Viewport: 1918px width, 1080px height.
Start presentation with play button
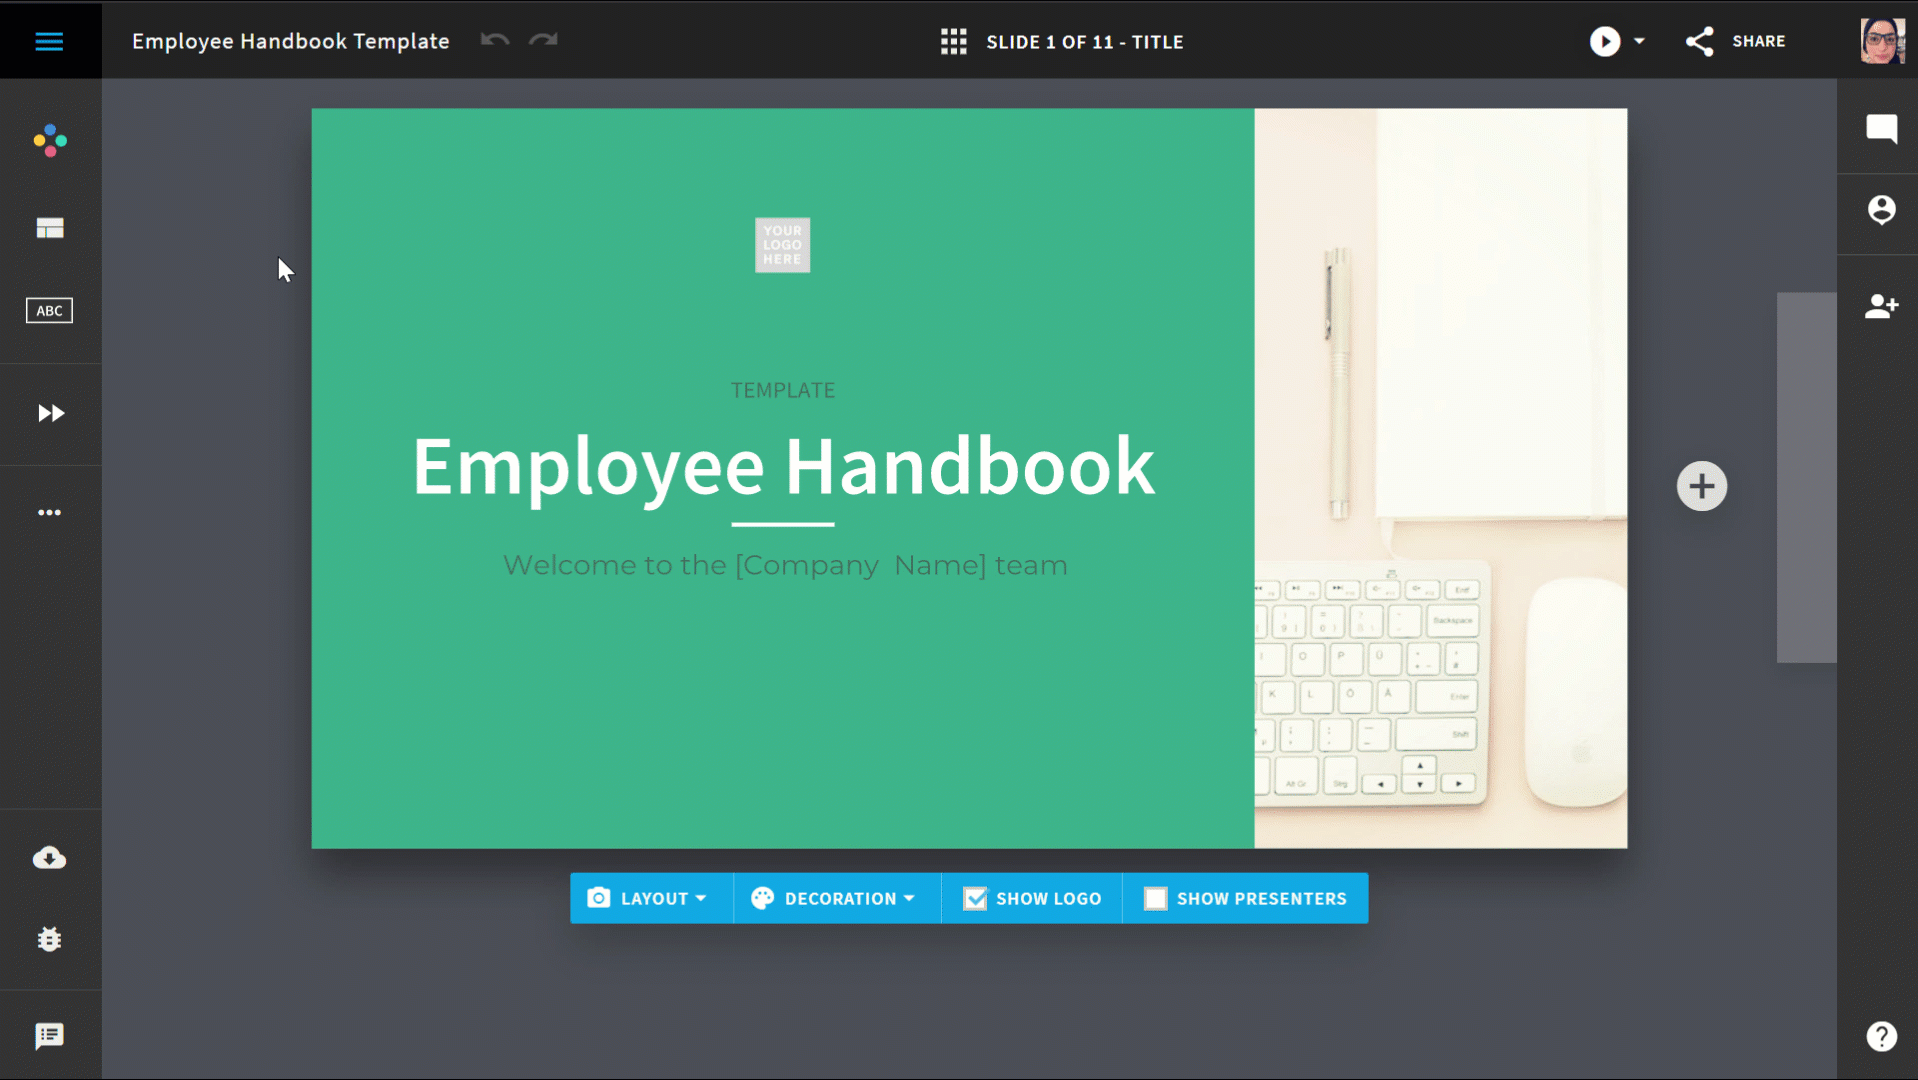click(x=1604, y=41)
